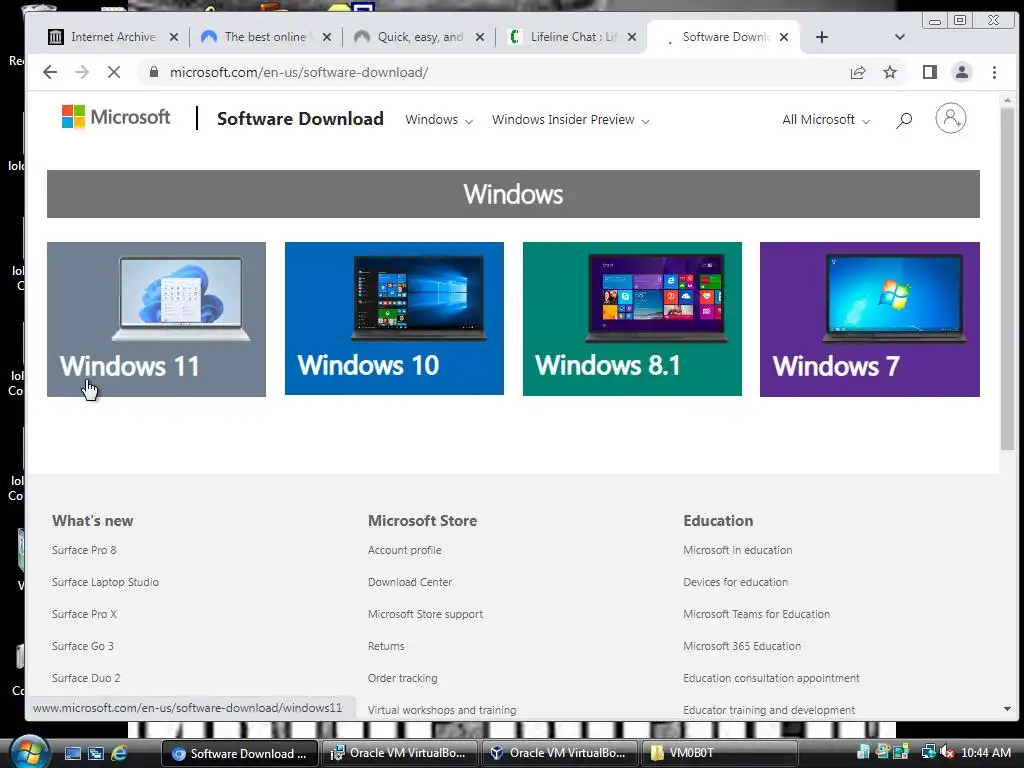The height and width of the screenshot is (768, 1024).
Task: Close the Software Download tab
Action: coord(784,37)
